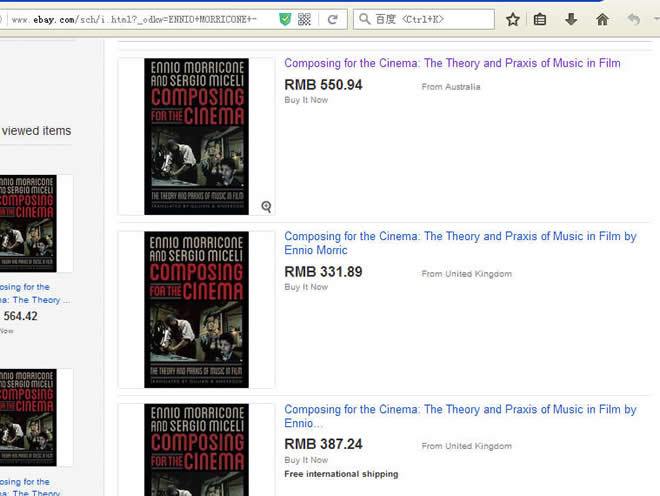660x496 pixels.
Task: Open listing title ending 'by Ennio Morric'
Action: (x=460, y=243)
